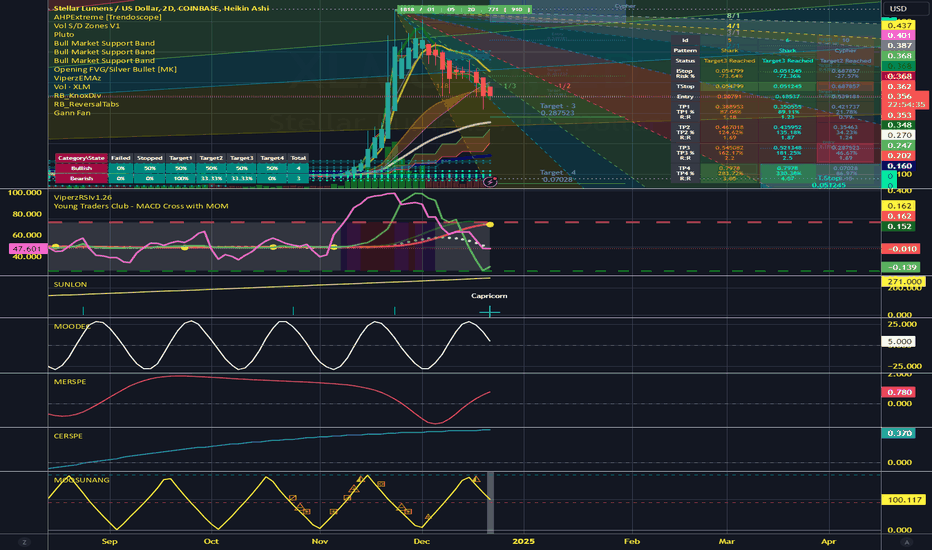Select the CERSPE pane label

point(68,436)
